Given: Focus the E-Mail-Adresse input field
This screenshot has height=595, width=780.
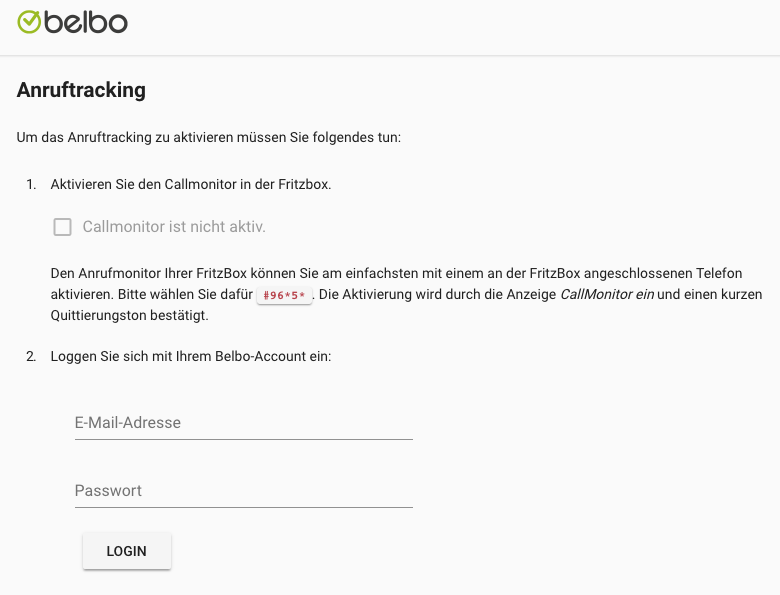Looking at the screenshot, I should point(244,423).
